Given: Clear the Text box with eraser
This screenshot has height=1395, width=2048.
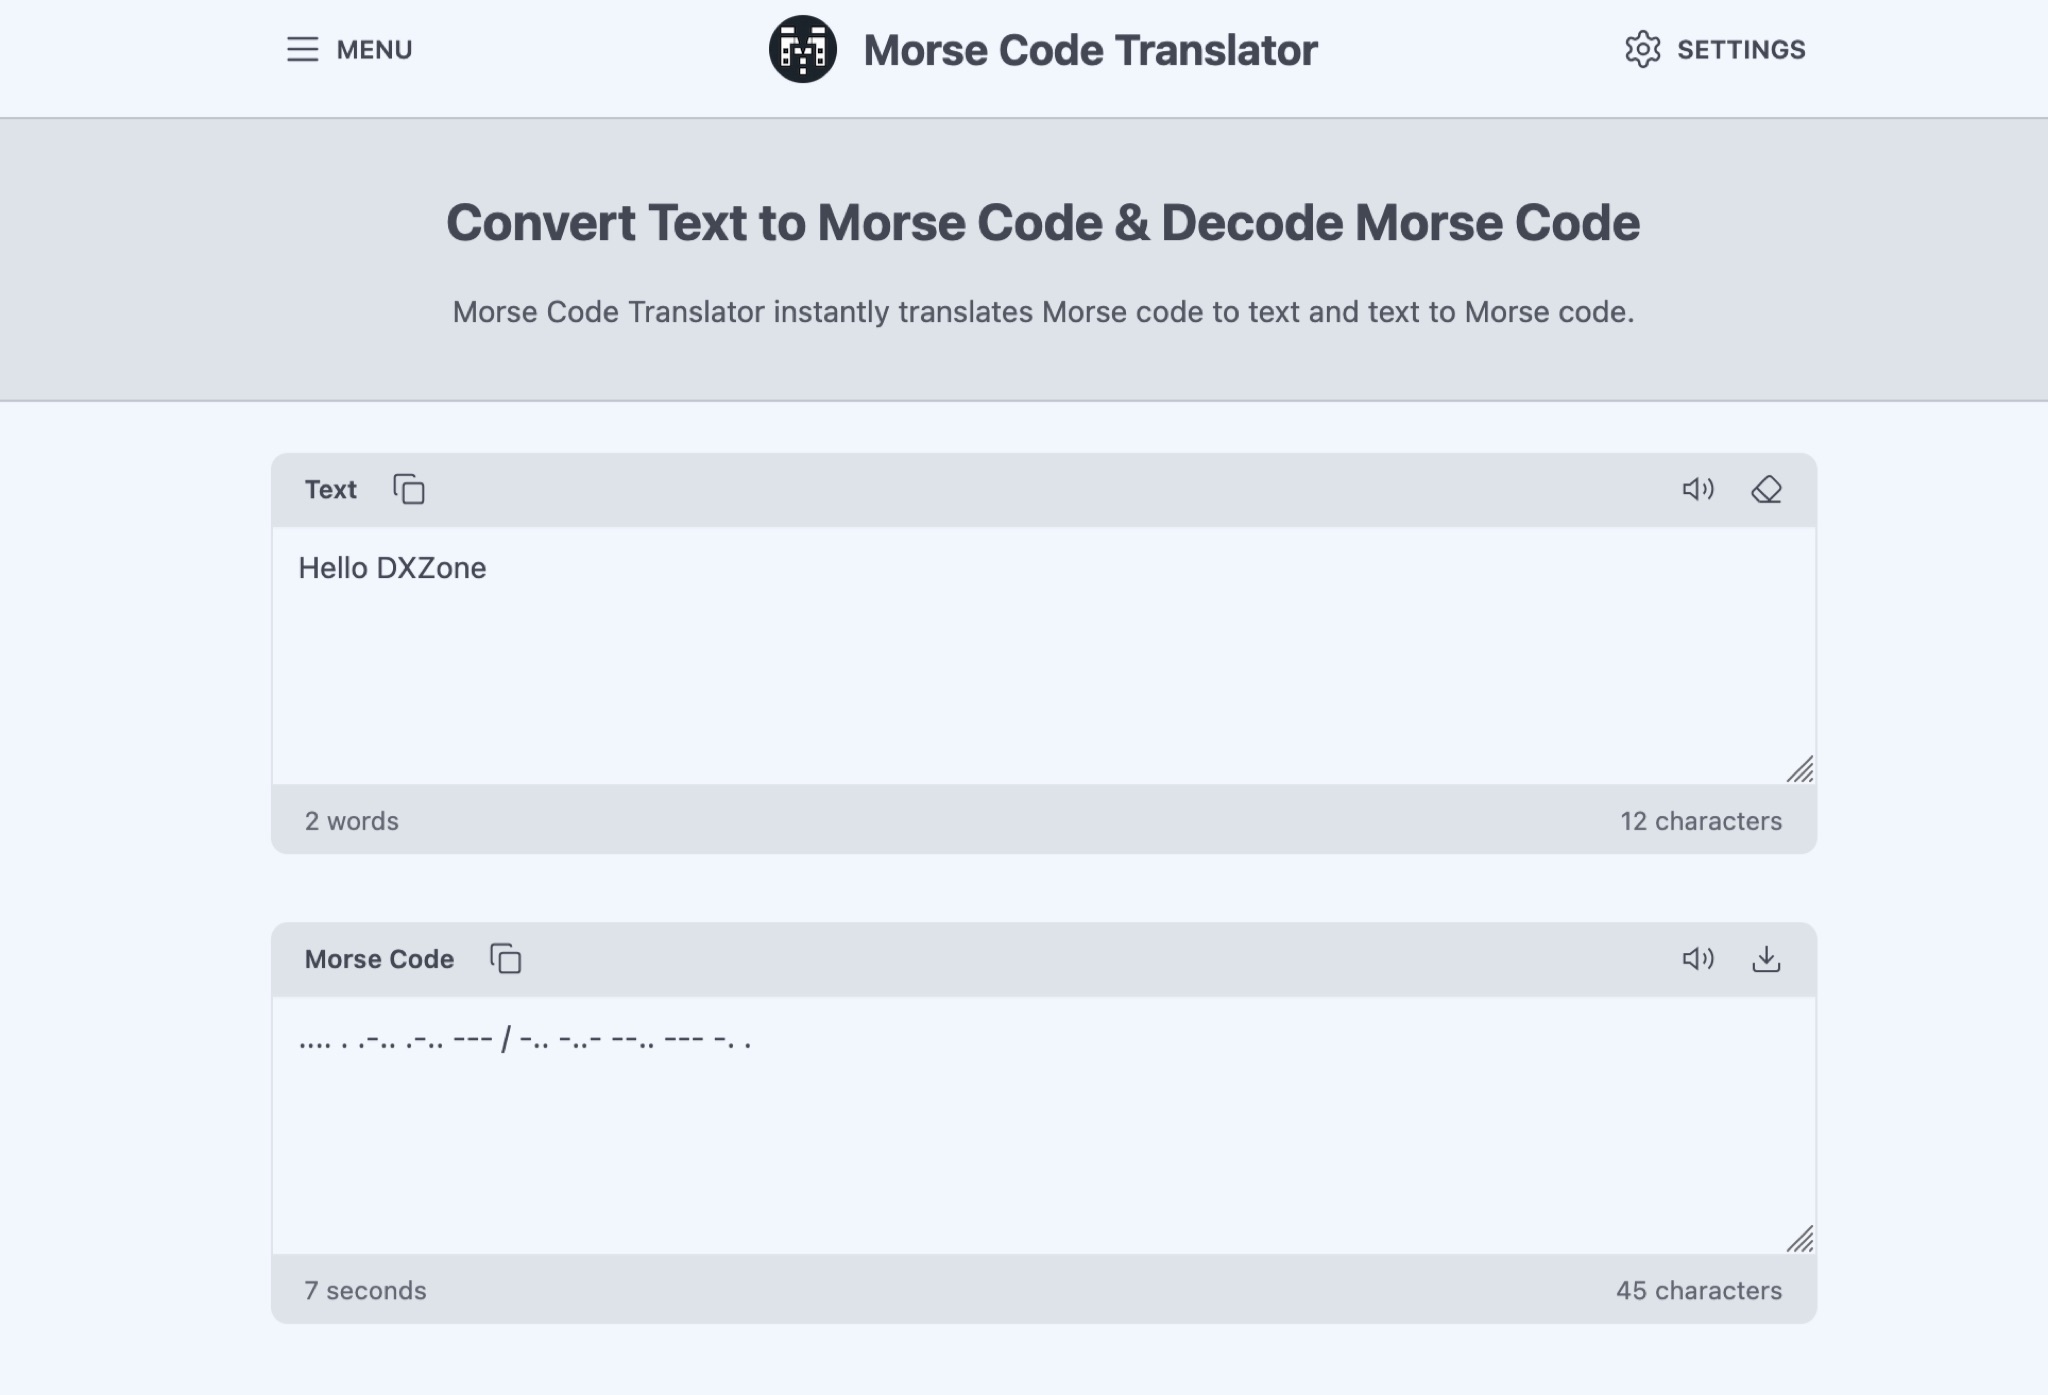Looking at the screenshot, I should tap(1766, 490).
